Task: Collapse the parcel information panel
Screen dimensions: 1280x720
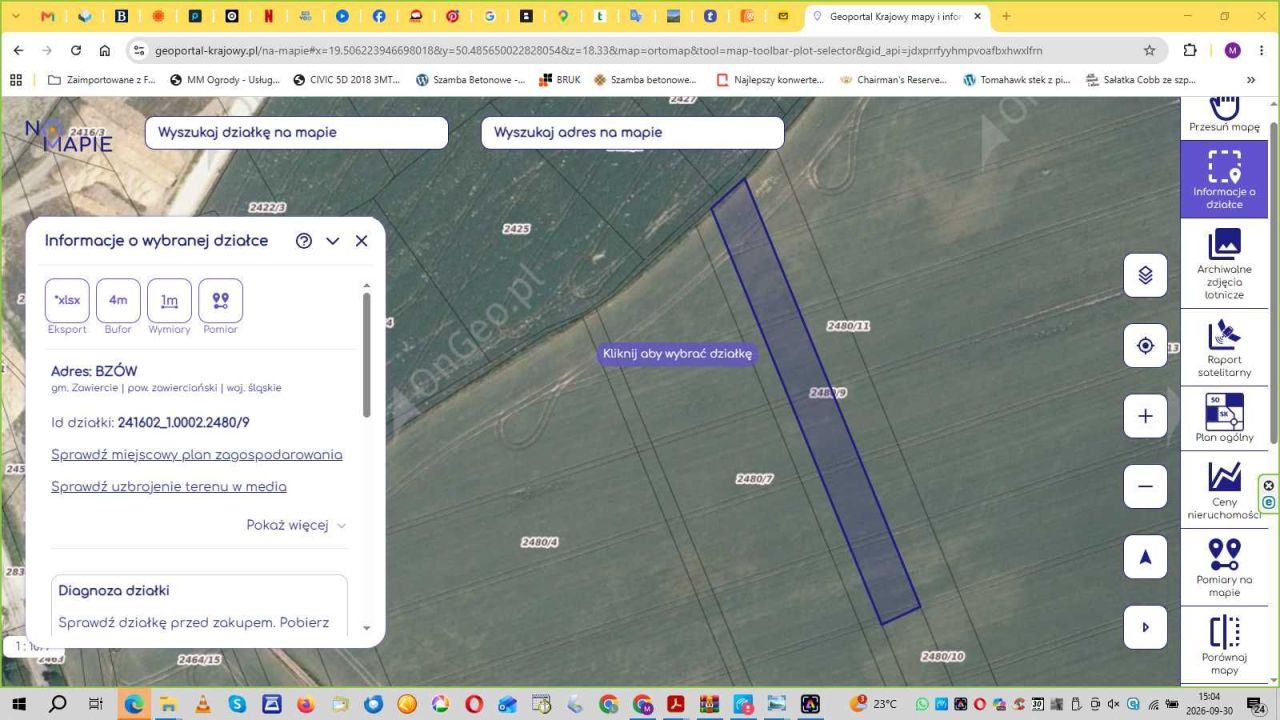Action: [333, 241]
